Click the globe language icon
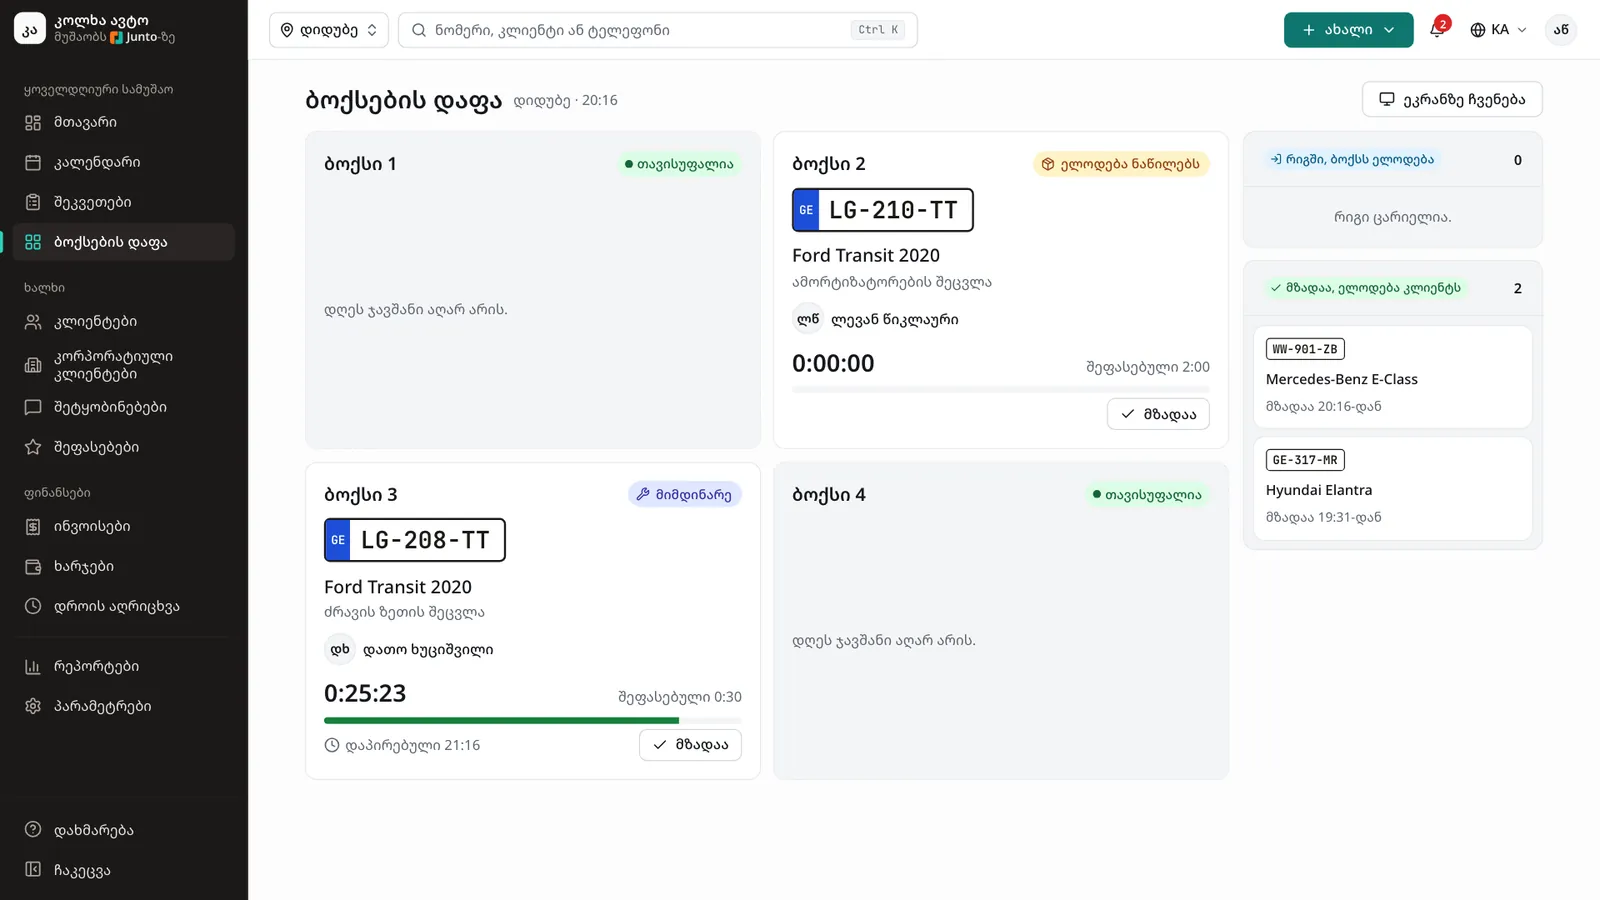Screen dimensions: 1600x900 click(x=1477, y=30)
